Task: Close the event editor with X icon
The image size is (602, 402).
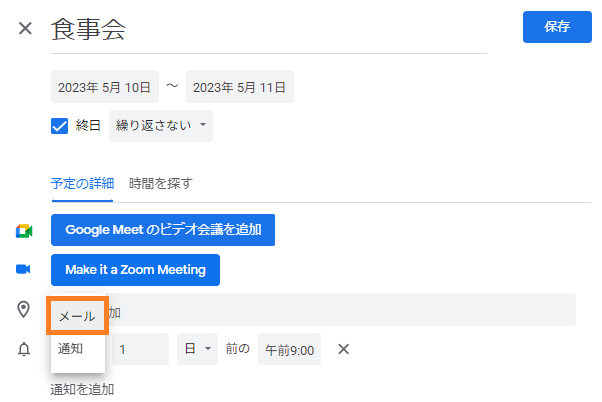Action: pyautogui.click(x=25, y=28)
